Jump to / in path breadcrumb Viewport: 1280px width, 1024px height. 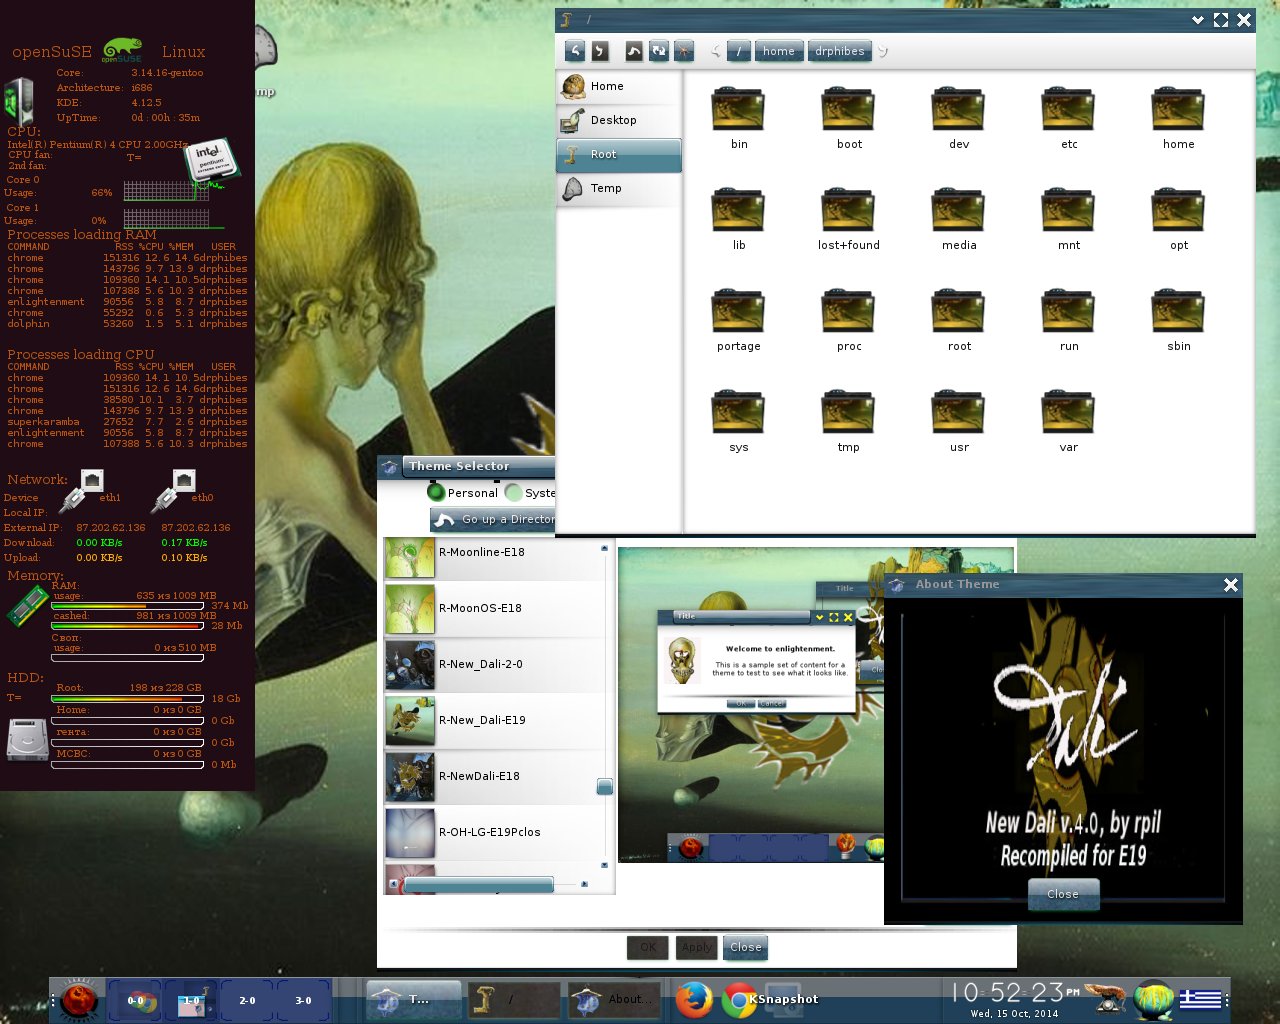pos(739,51)
